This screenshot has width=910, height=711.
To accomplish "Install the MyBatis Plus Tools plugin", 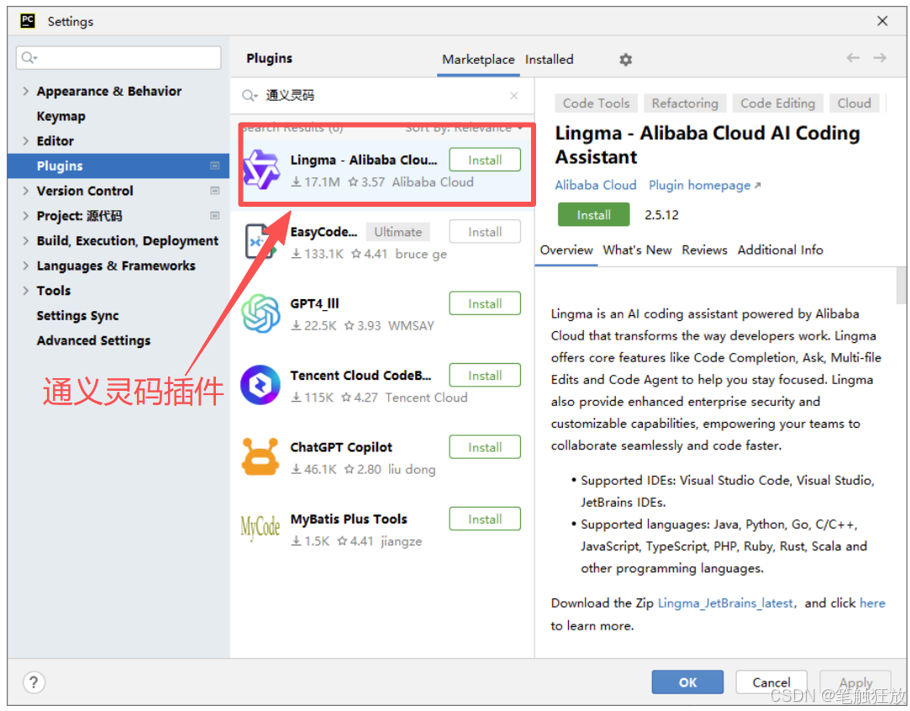I will tap(485, 519).
